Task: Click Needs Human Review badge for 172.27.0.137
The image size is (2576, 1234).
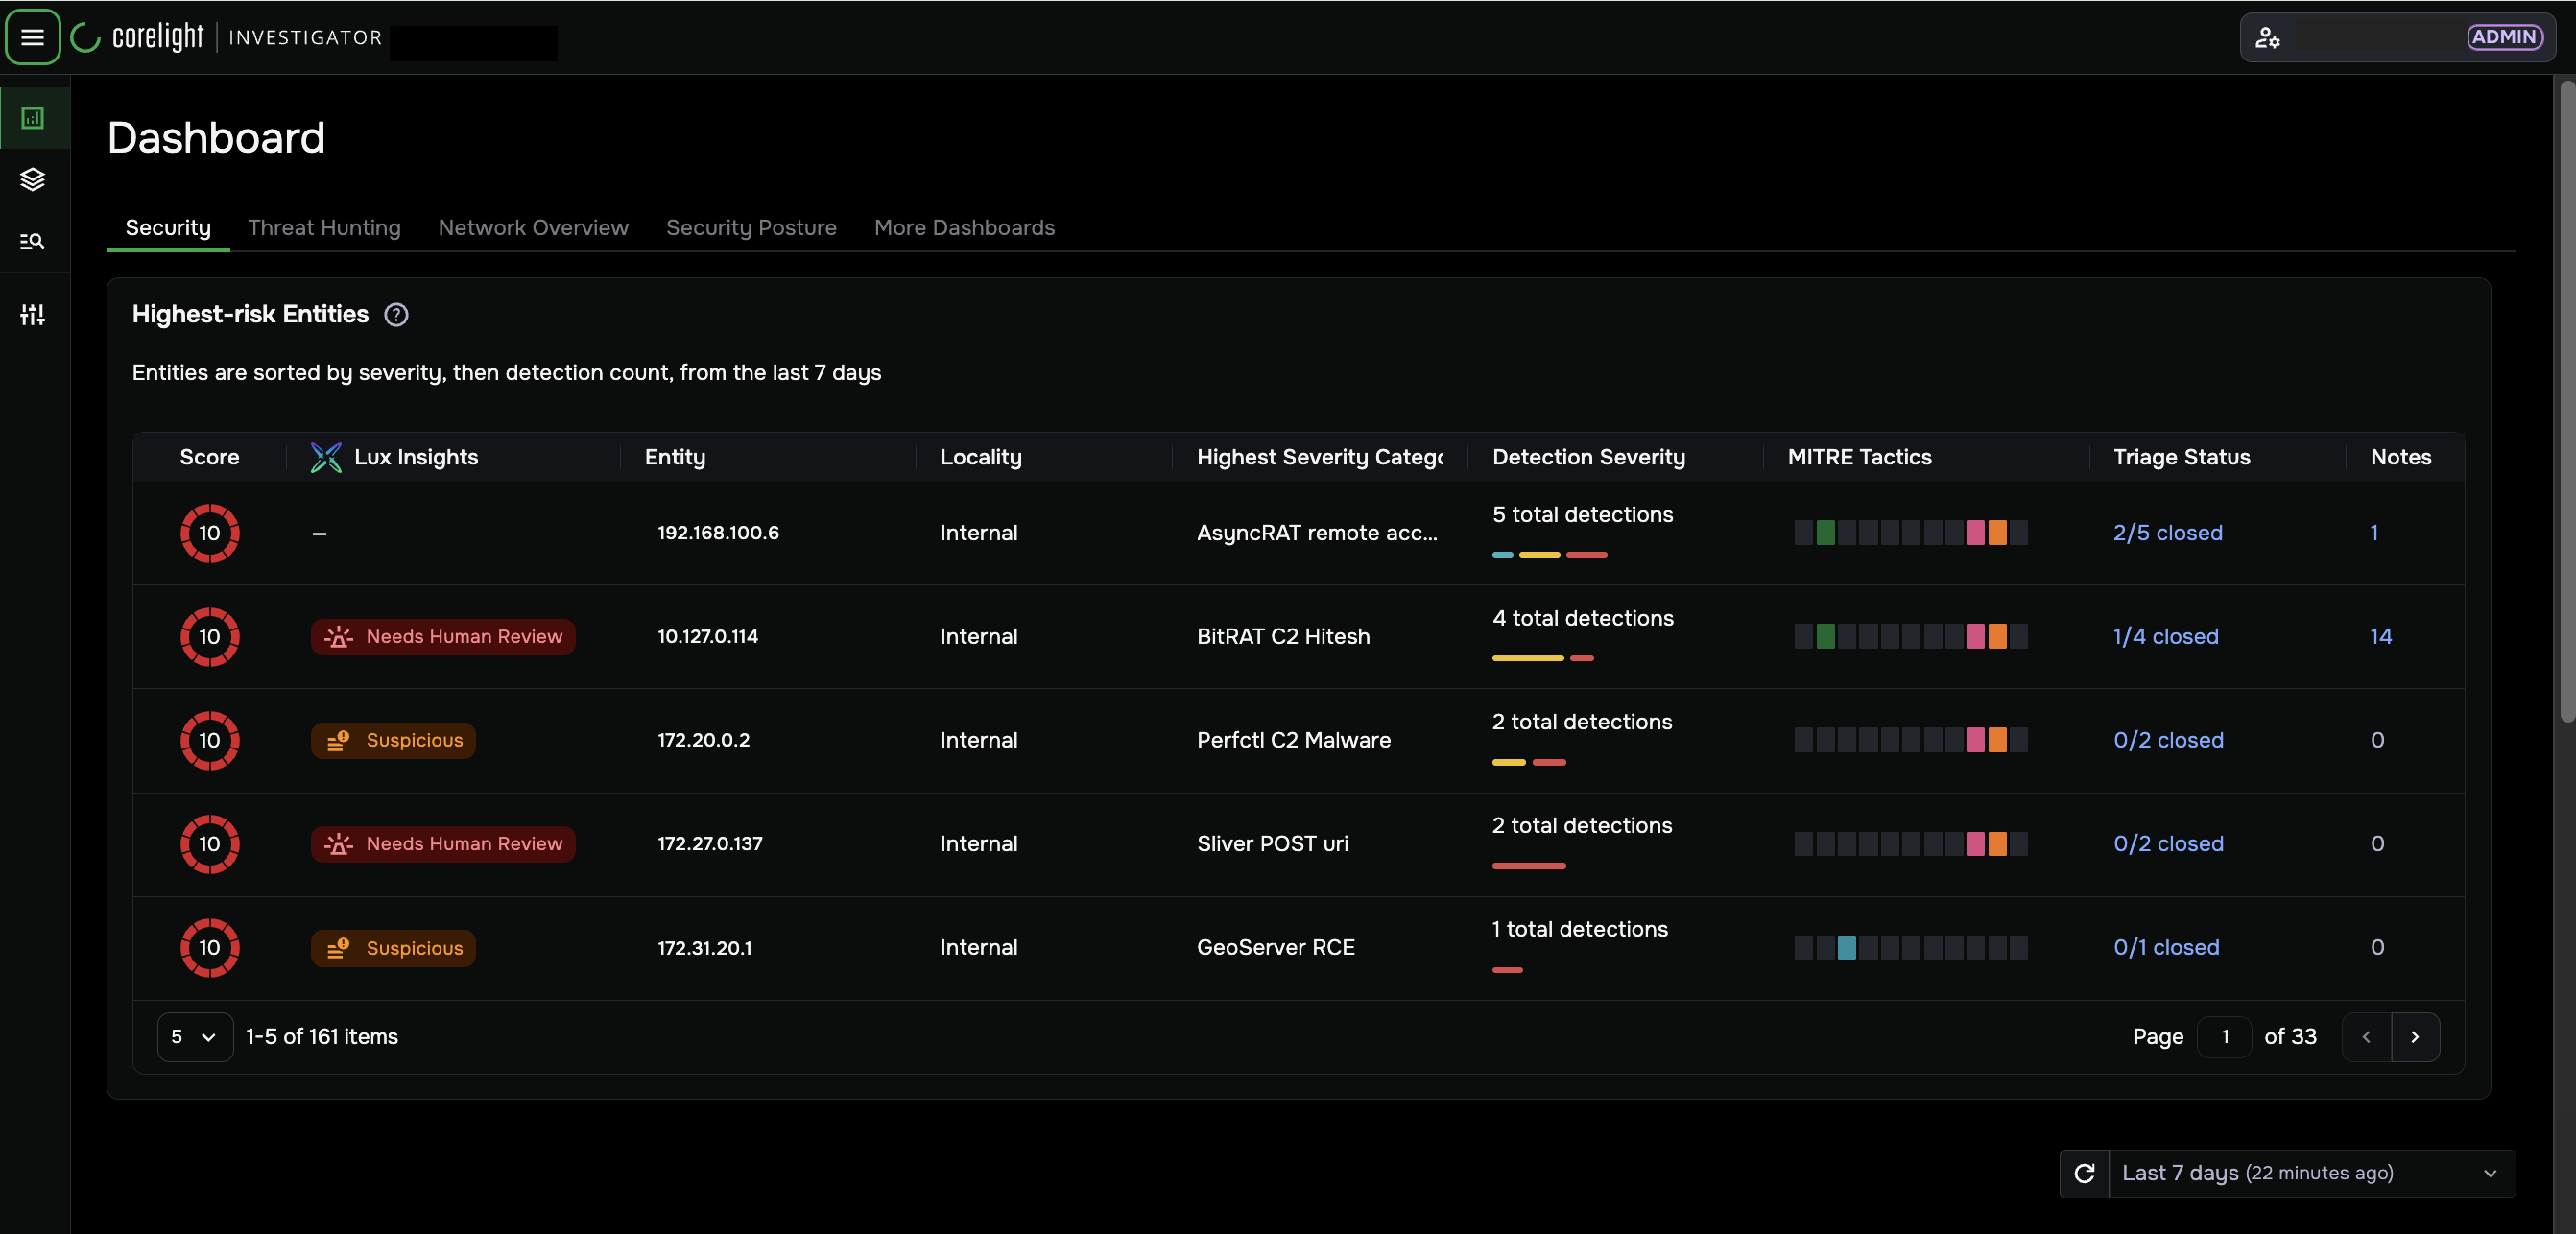Action: pos(443,844)
